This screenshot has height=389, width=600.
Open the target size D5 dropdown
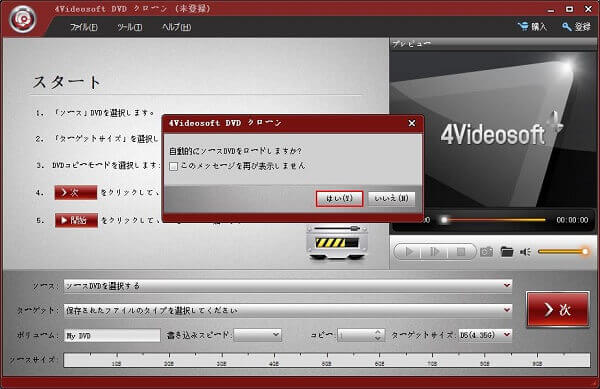485,335
